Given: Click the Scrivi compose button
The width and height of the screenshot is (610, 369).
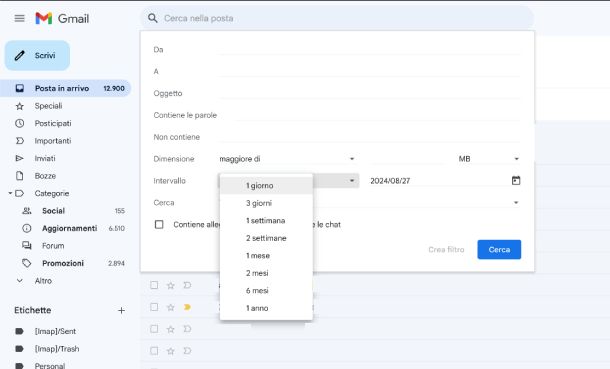Looking at the screenshot, I should [x=37, y=56].
